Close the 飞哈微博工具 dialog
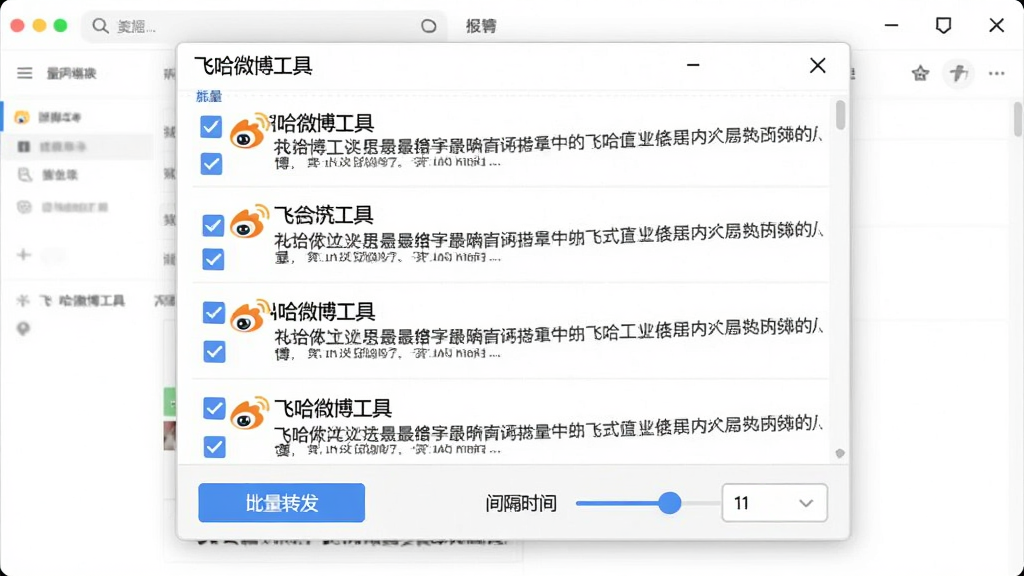This screenshot has height=576, width=1024. (818, 65)
